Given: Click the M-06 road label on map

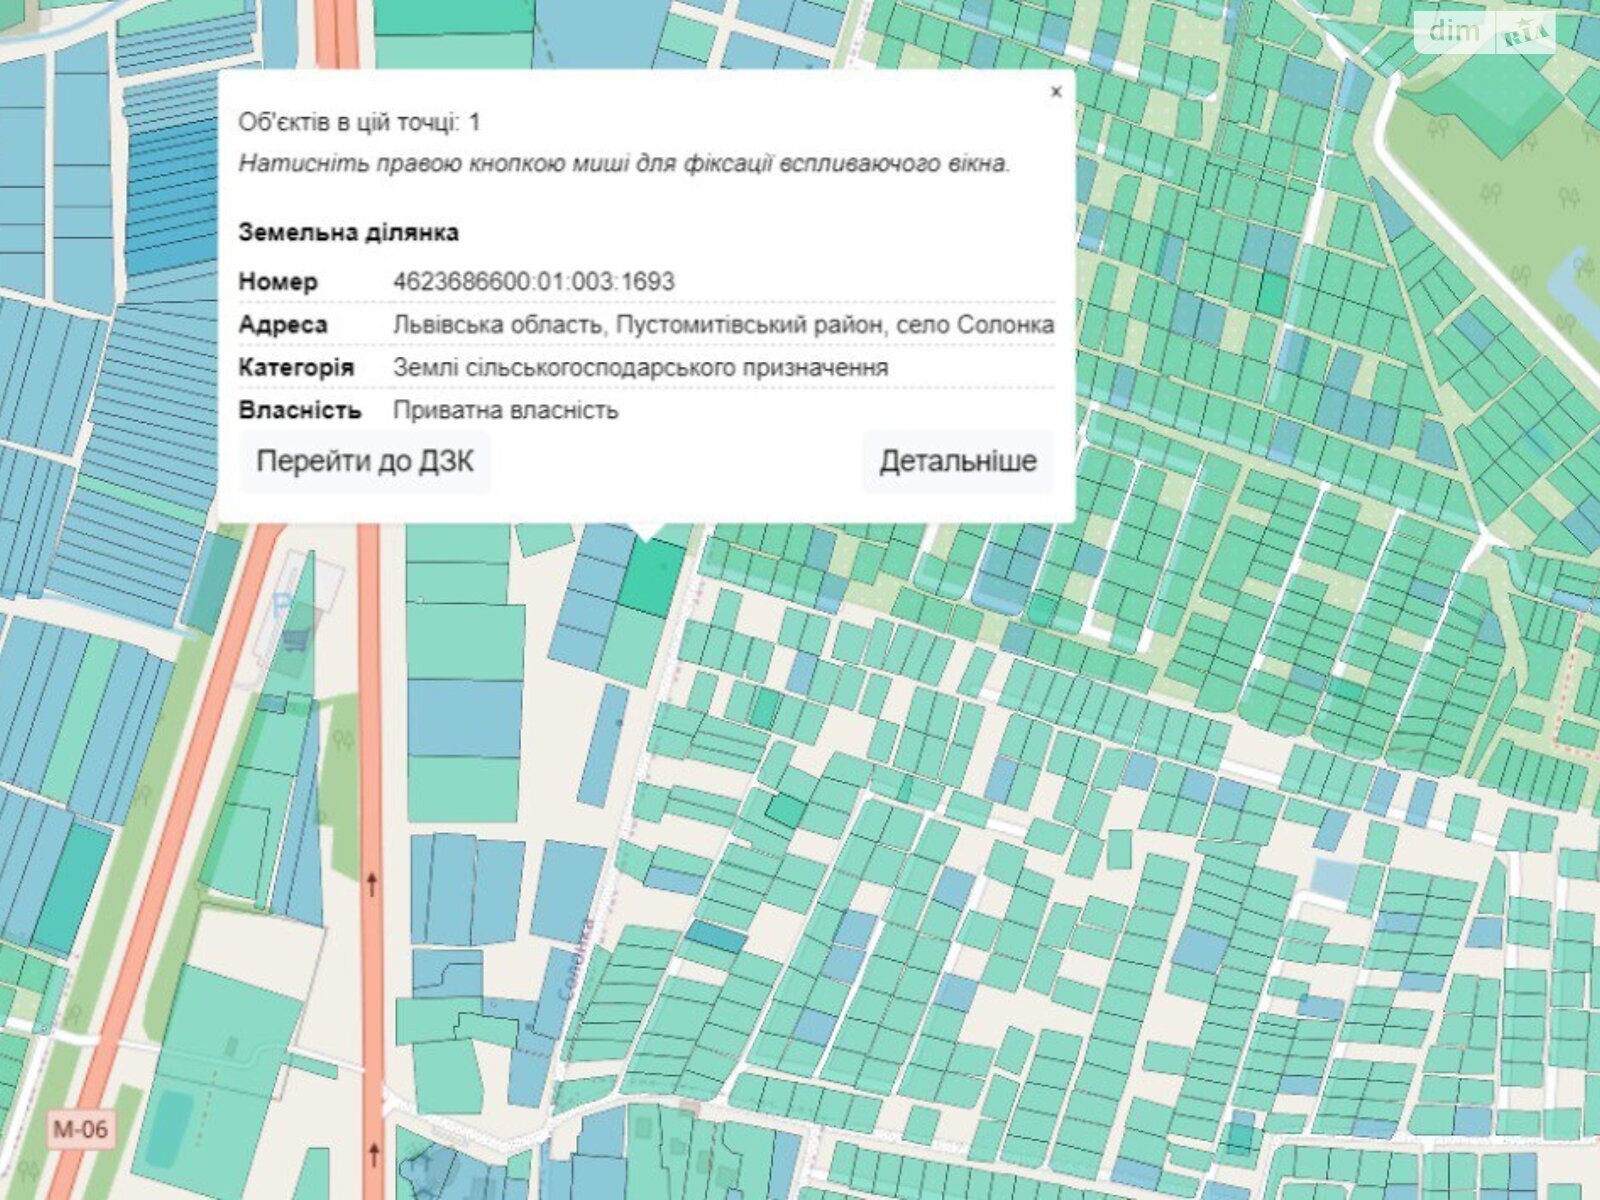Looking at the screenshot, I should click(80, 1130).
